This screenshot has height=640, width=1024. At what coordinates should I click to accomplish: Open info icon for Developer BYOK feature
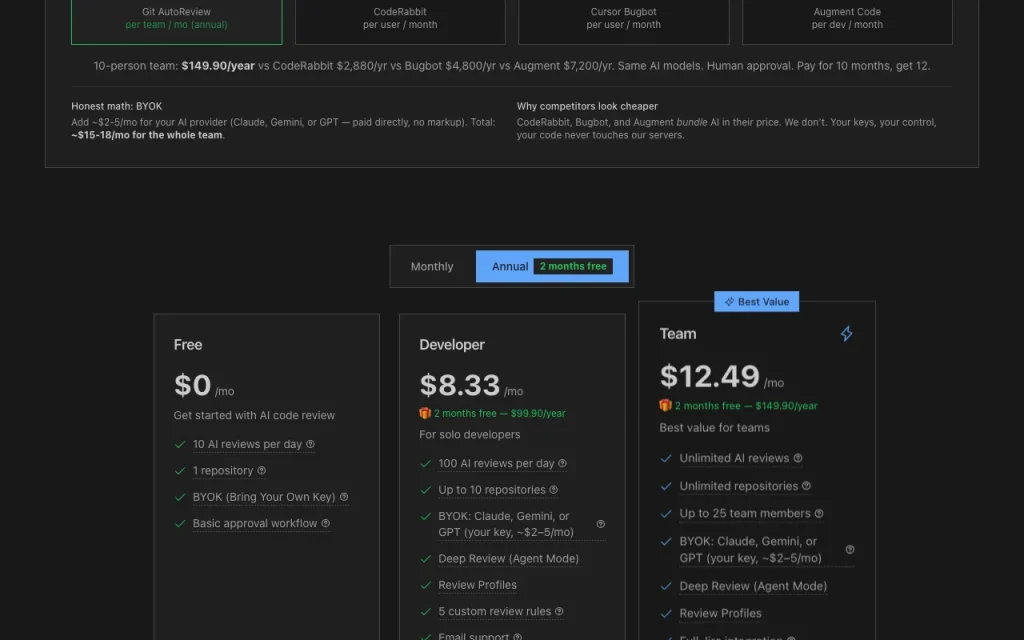click(x=600, y=524)
